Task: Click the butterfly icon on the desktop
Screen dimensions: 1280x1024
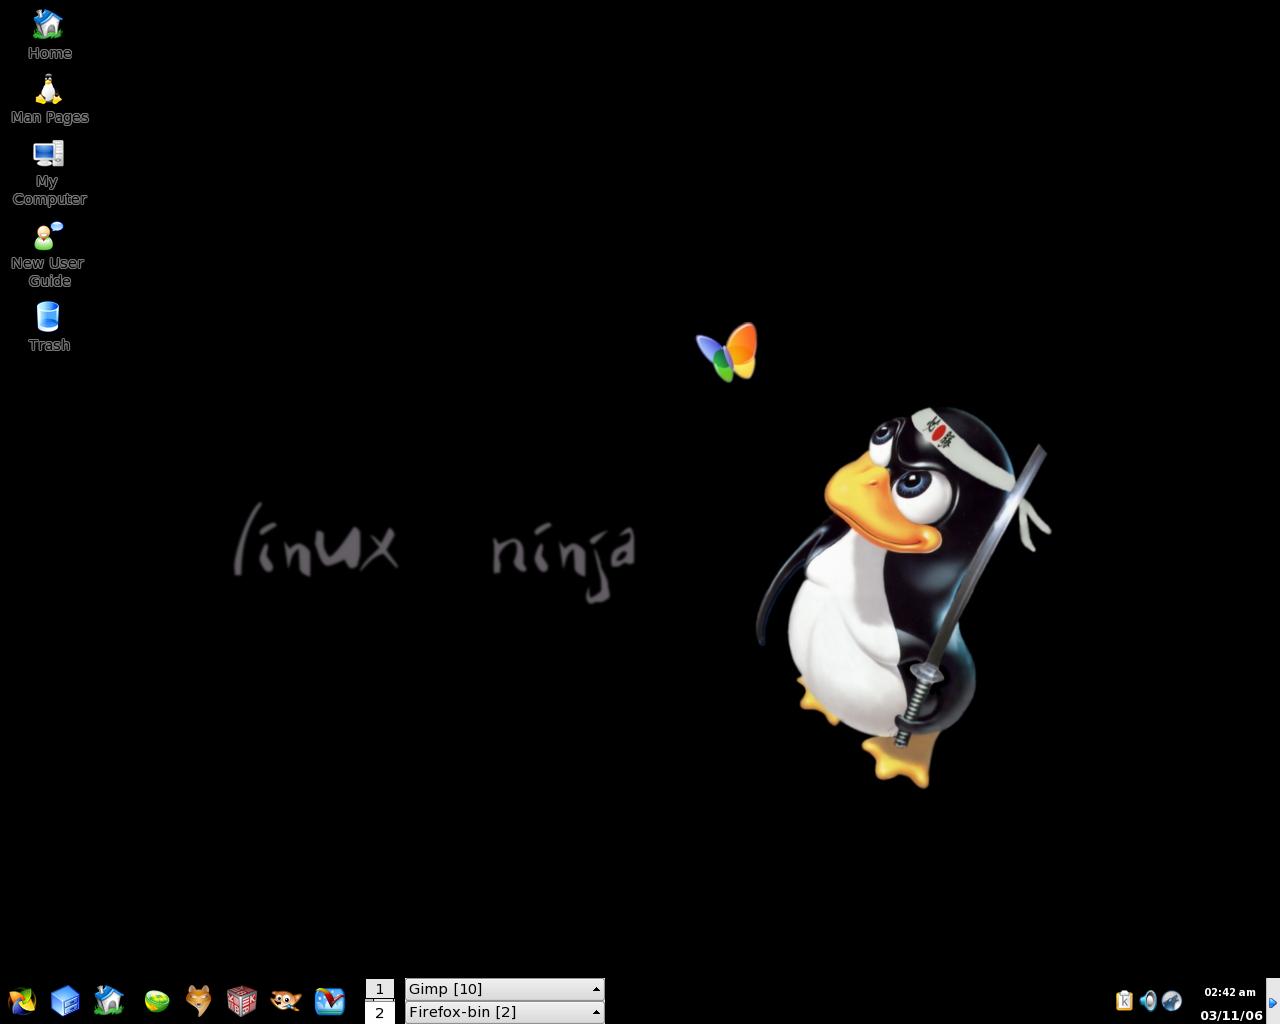Action: pos(727,351)
